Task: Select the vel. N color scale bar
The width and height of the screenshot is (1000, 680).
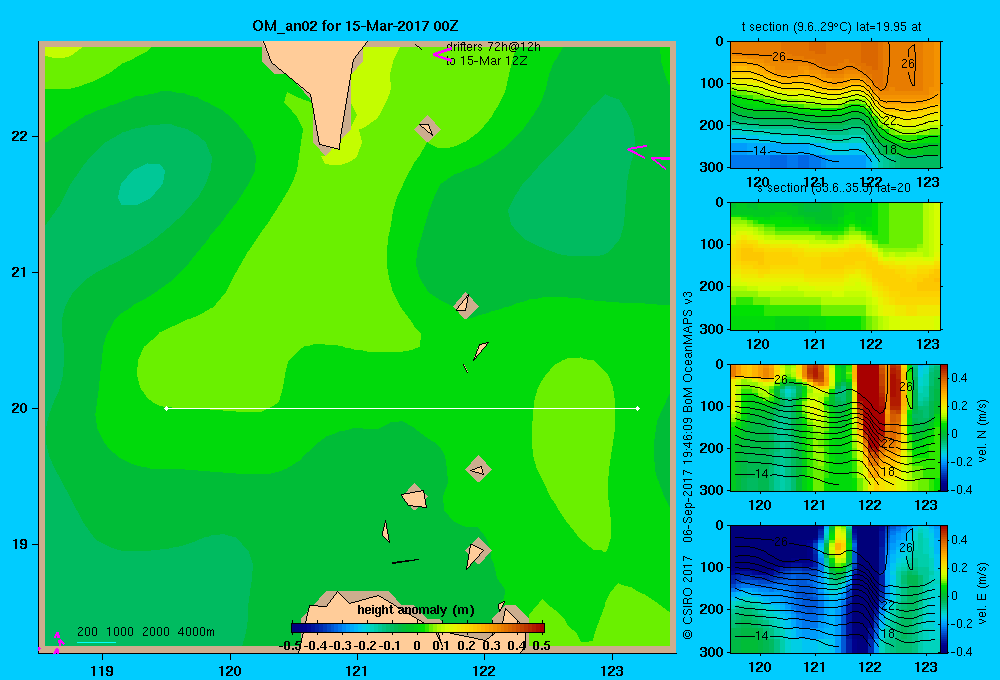Action: coord(945,427)
